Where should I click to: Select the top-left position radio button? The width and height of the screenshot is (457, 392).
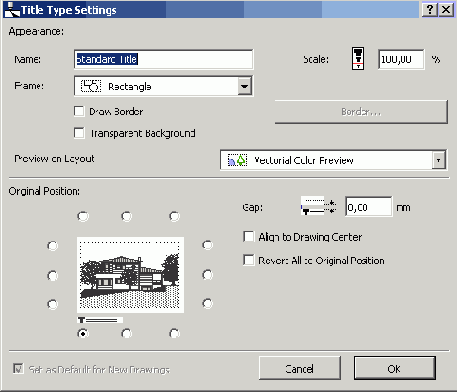point(83,216)
